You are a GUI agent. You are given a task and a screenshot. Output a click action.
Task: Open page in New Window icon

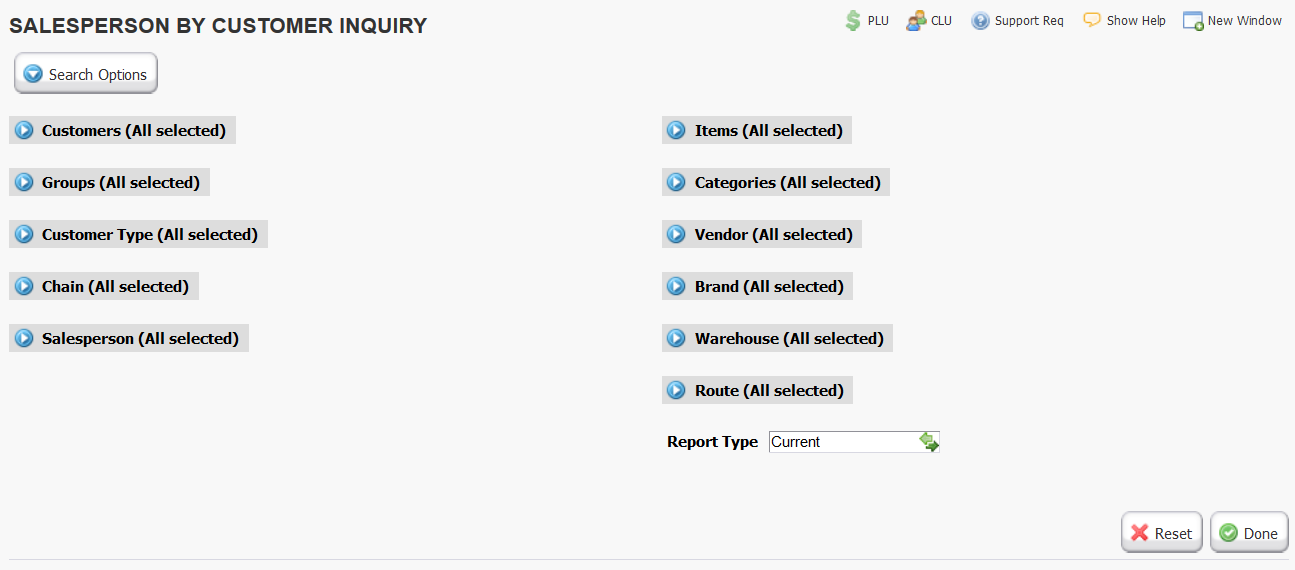tap(1193, 21)
